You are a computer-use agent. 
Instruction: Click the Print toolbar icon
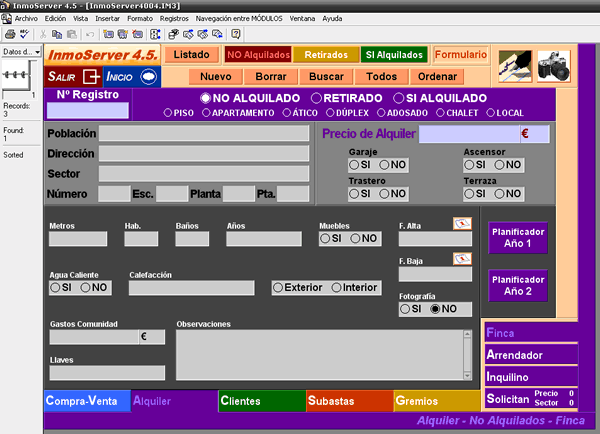click(10, 34)
